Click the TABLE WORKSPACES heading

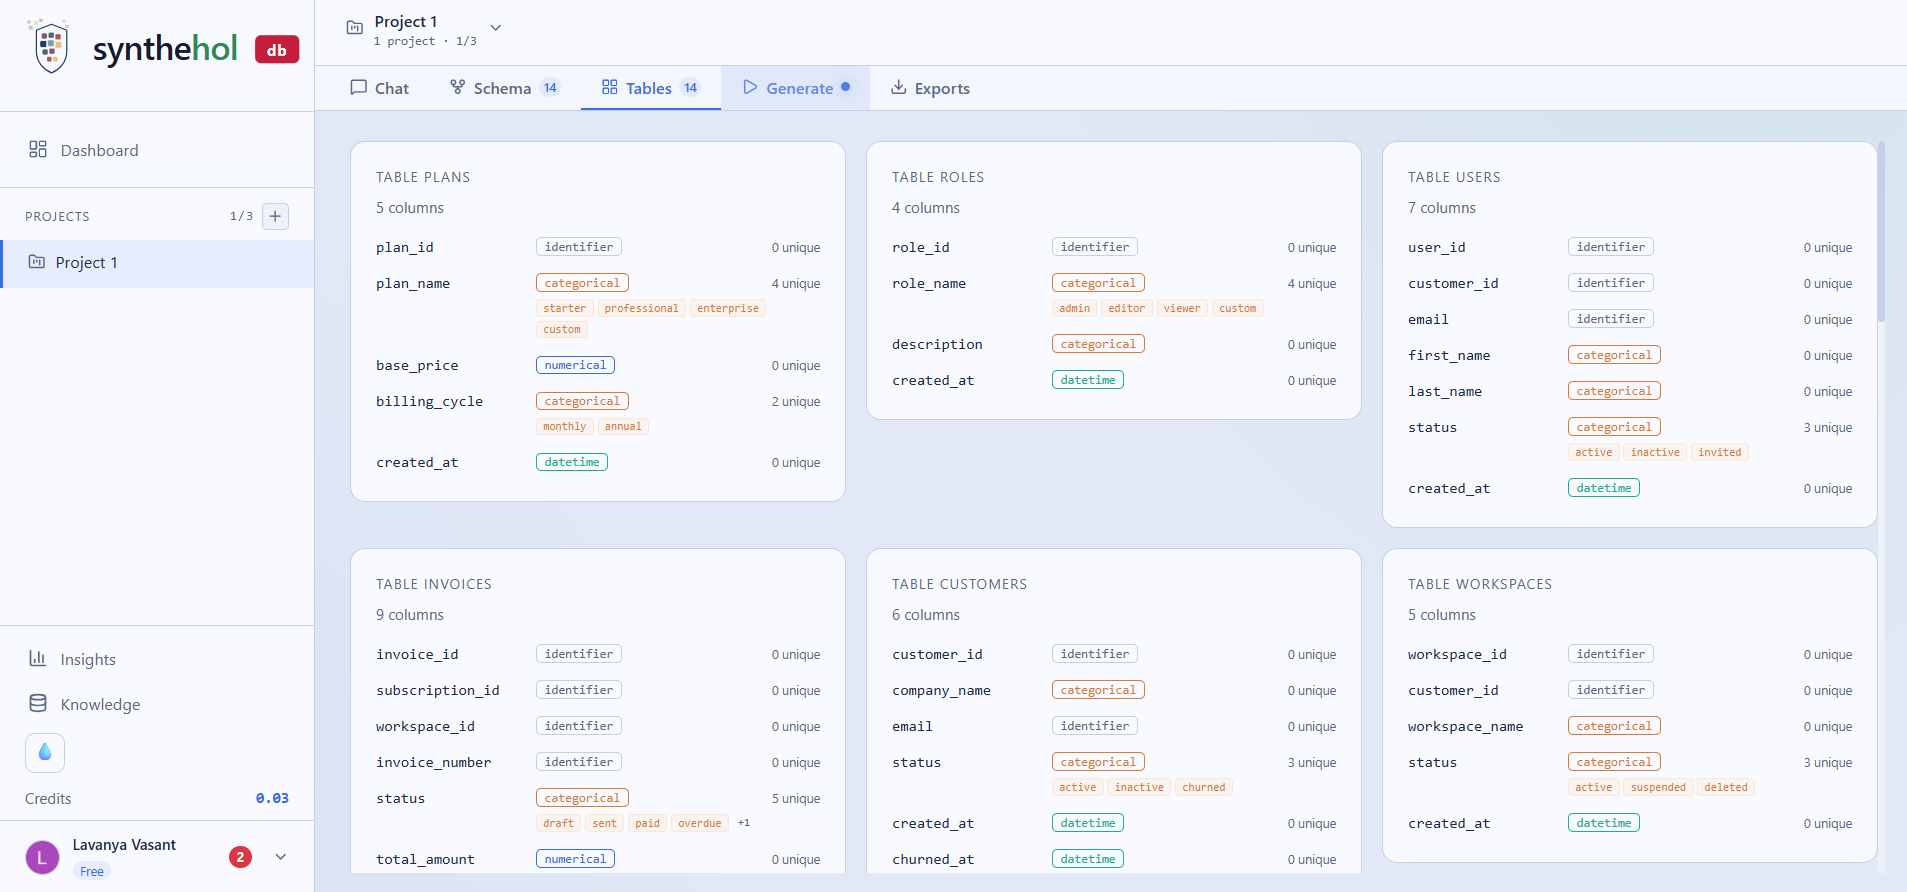(1480, 584)
